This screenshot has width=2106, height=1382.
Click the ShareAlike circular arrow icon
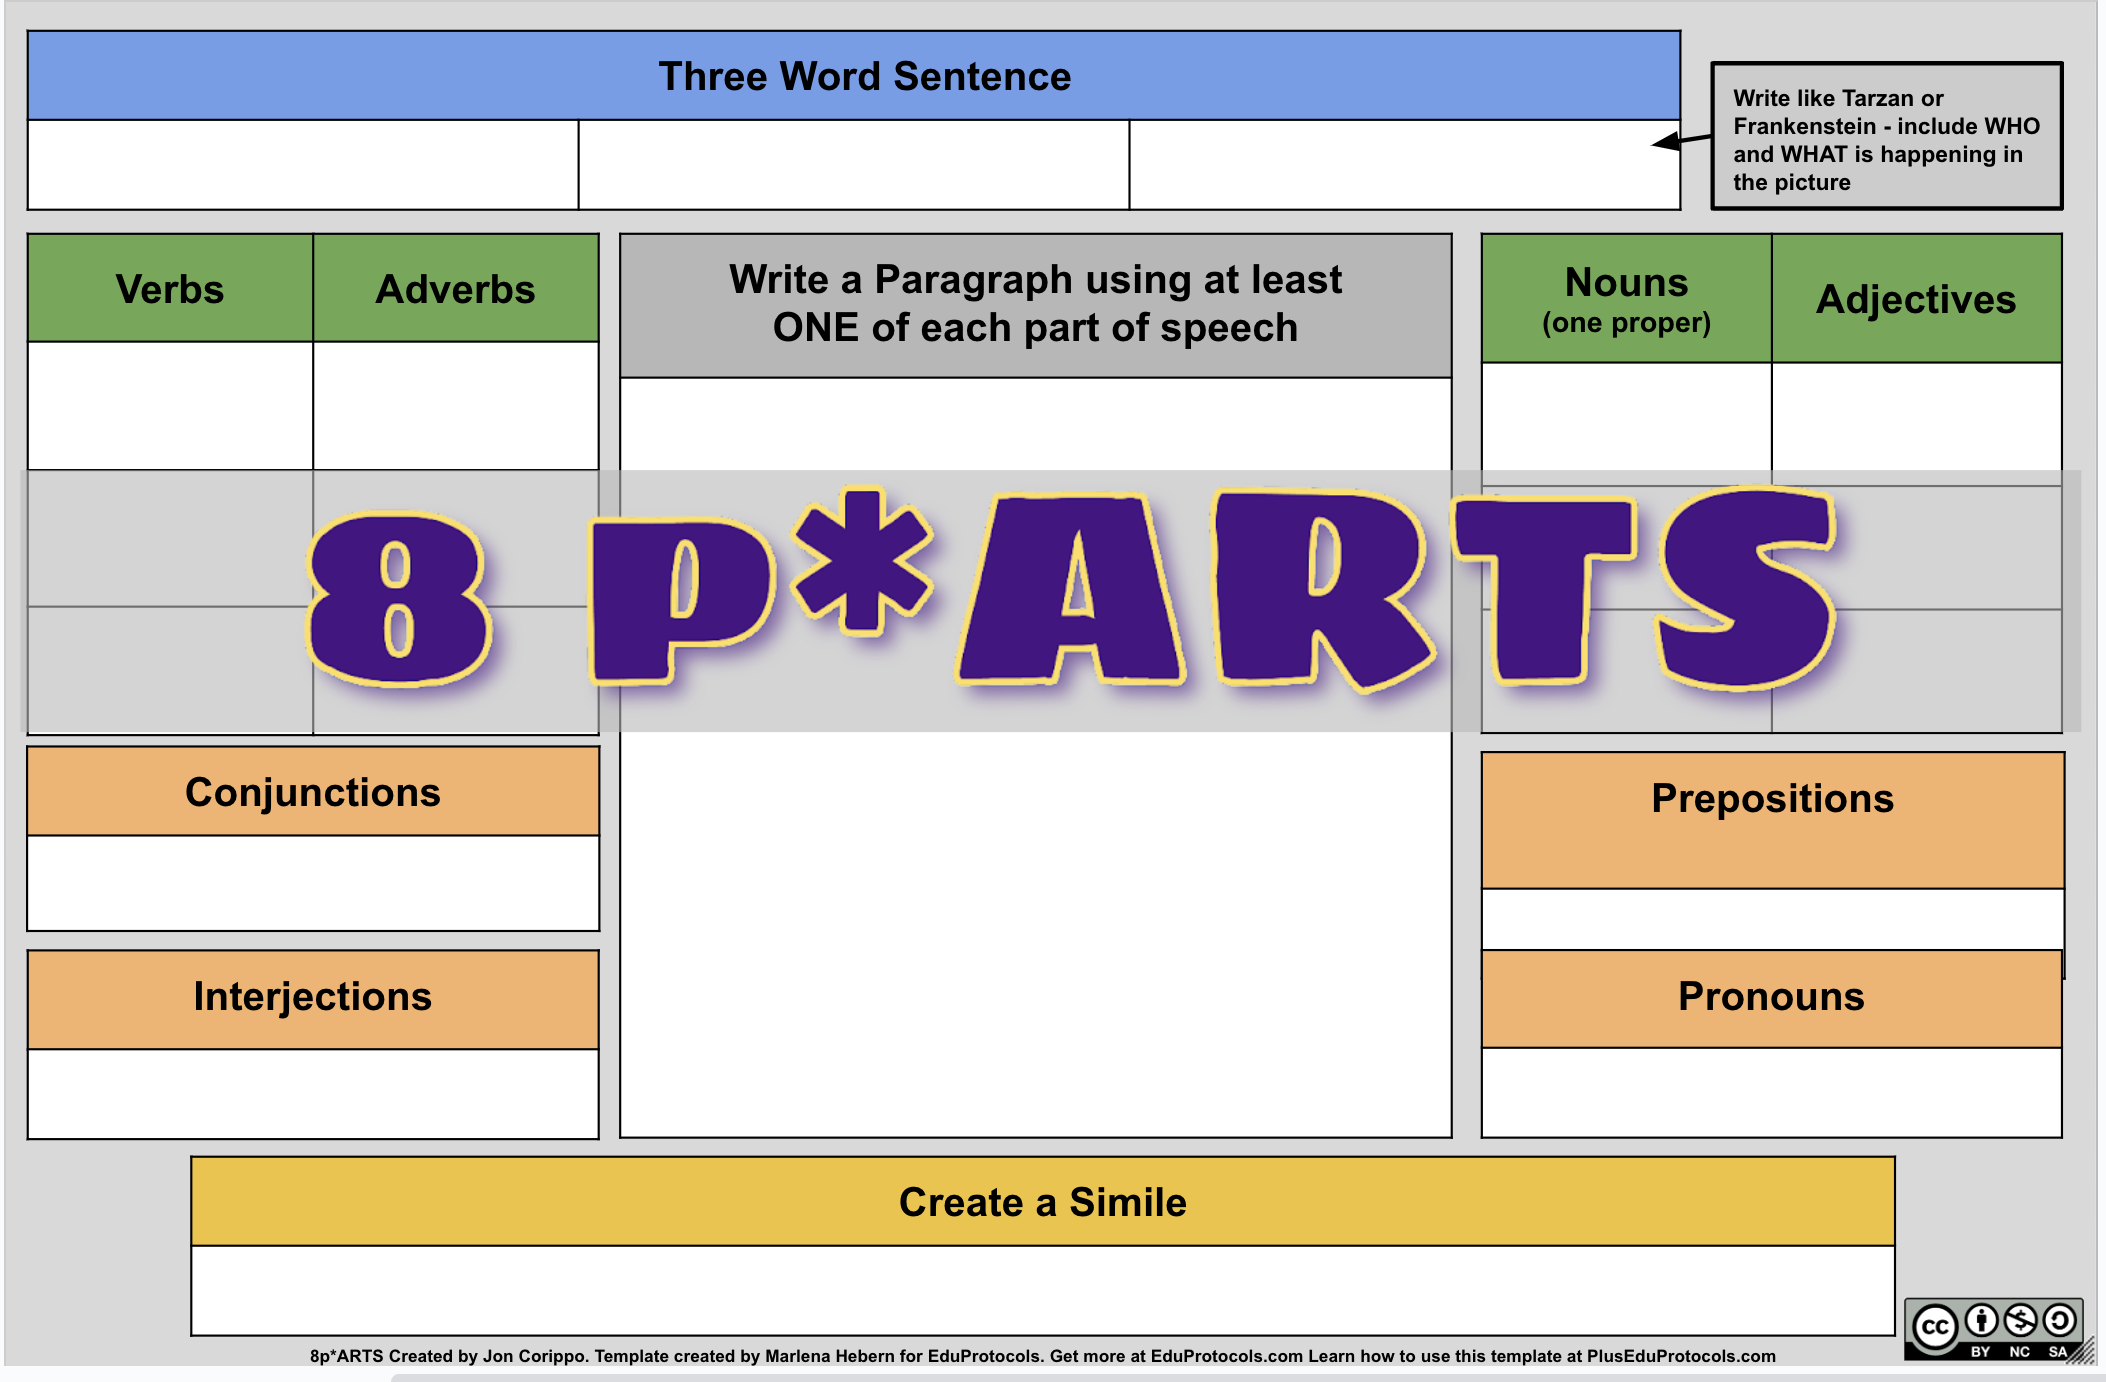[x=2059, y=1321]
